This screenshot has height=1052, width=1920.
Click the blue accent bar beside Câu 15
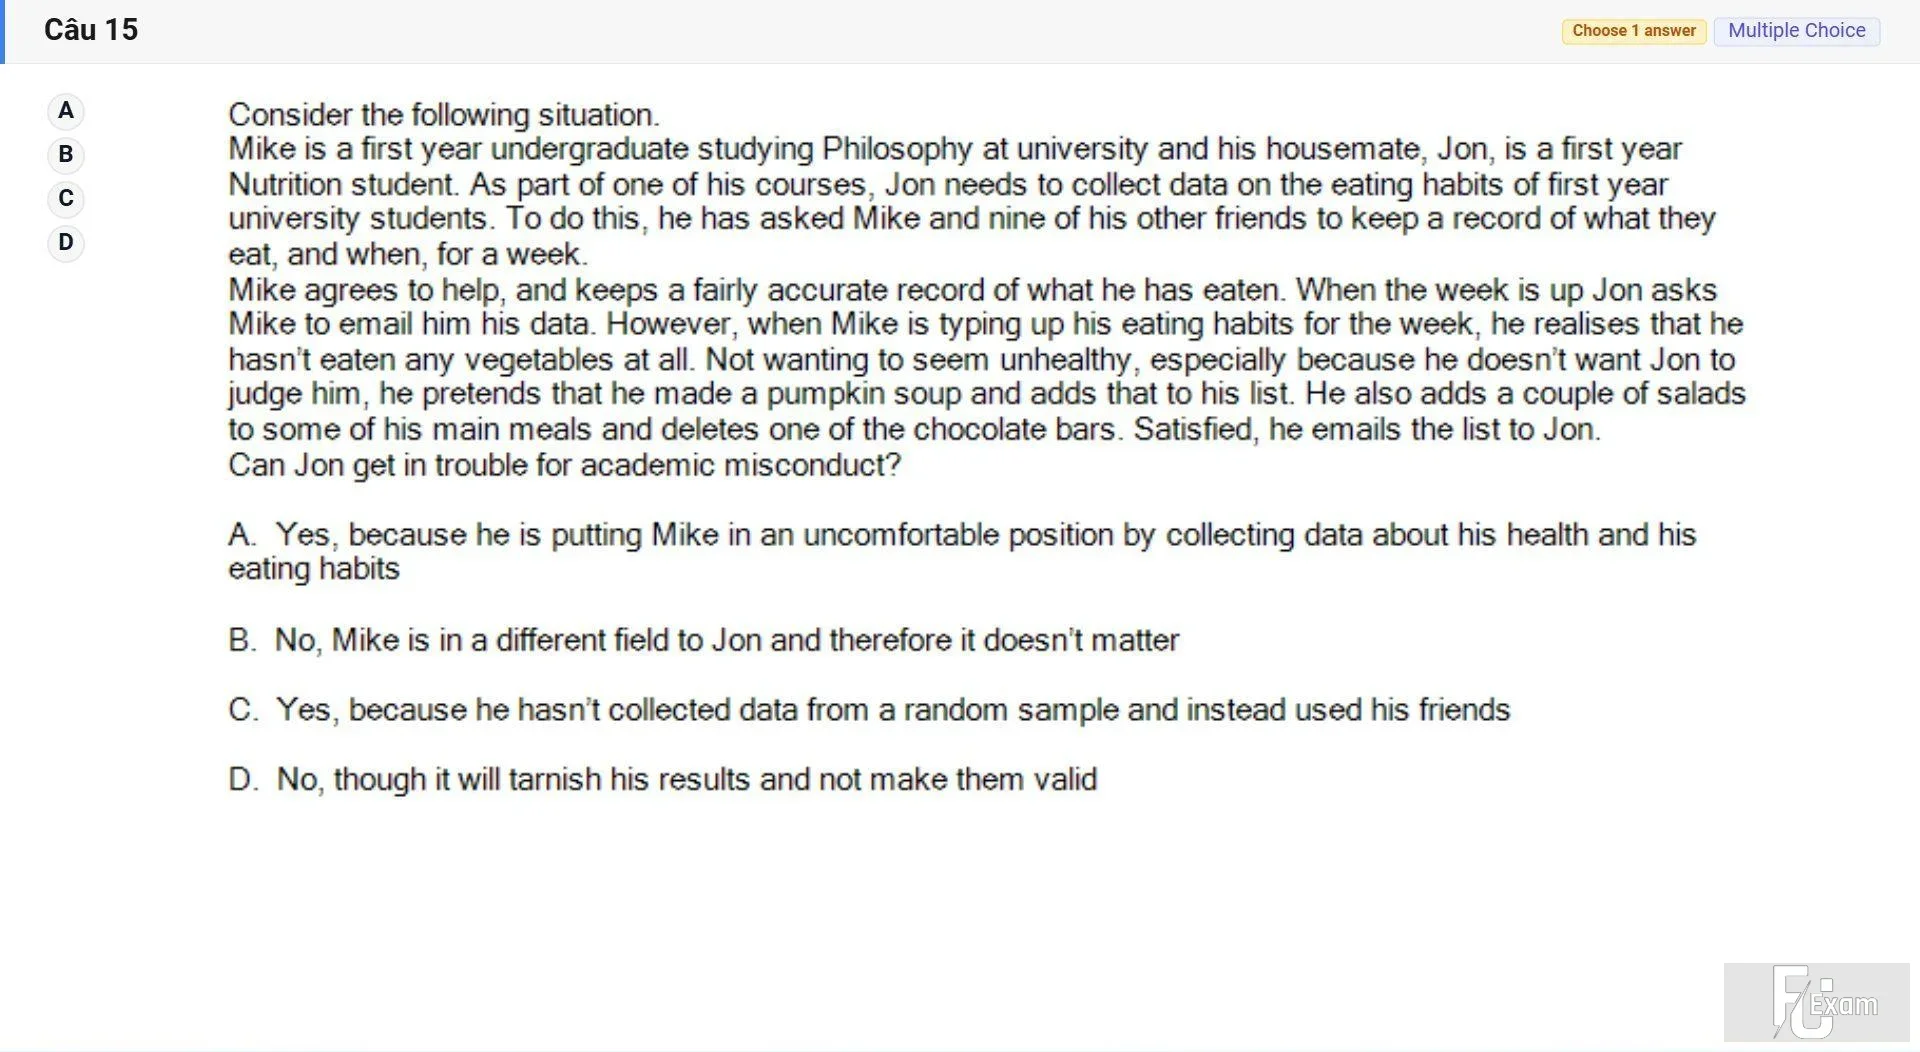coord(3,32)
